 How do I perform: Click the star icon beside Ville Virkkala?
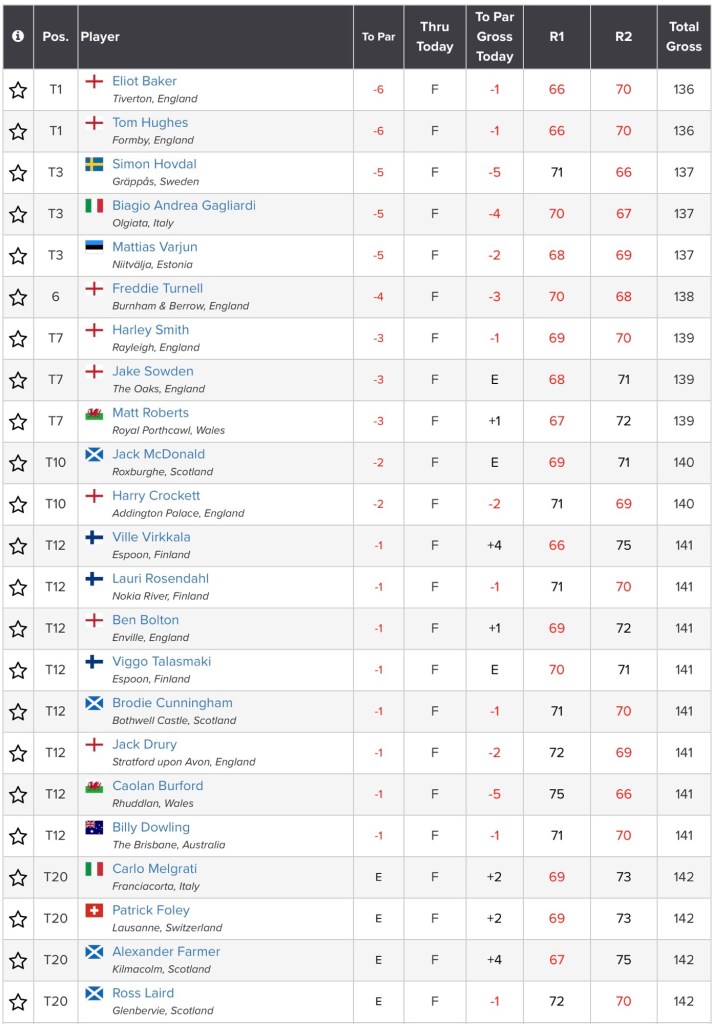[18, 546]
